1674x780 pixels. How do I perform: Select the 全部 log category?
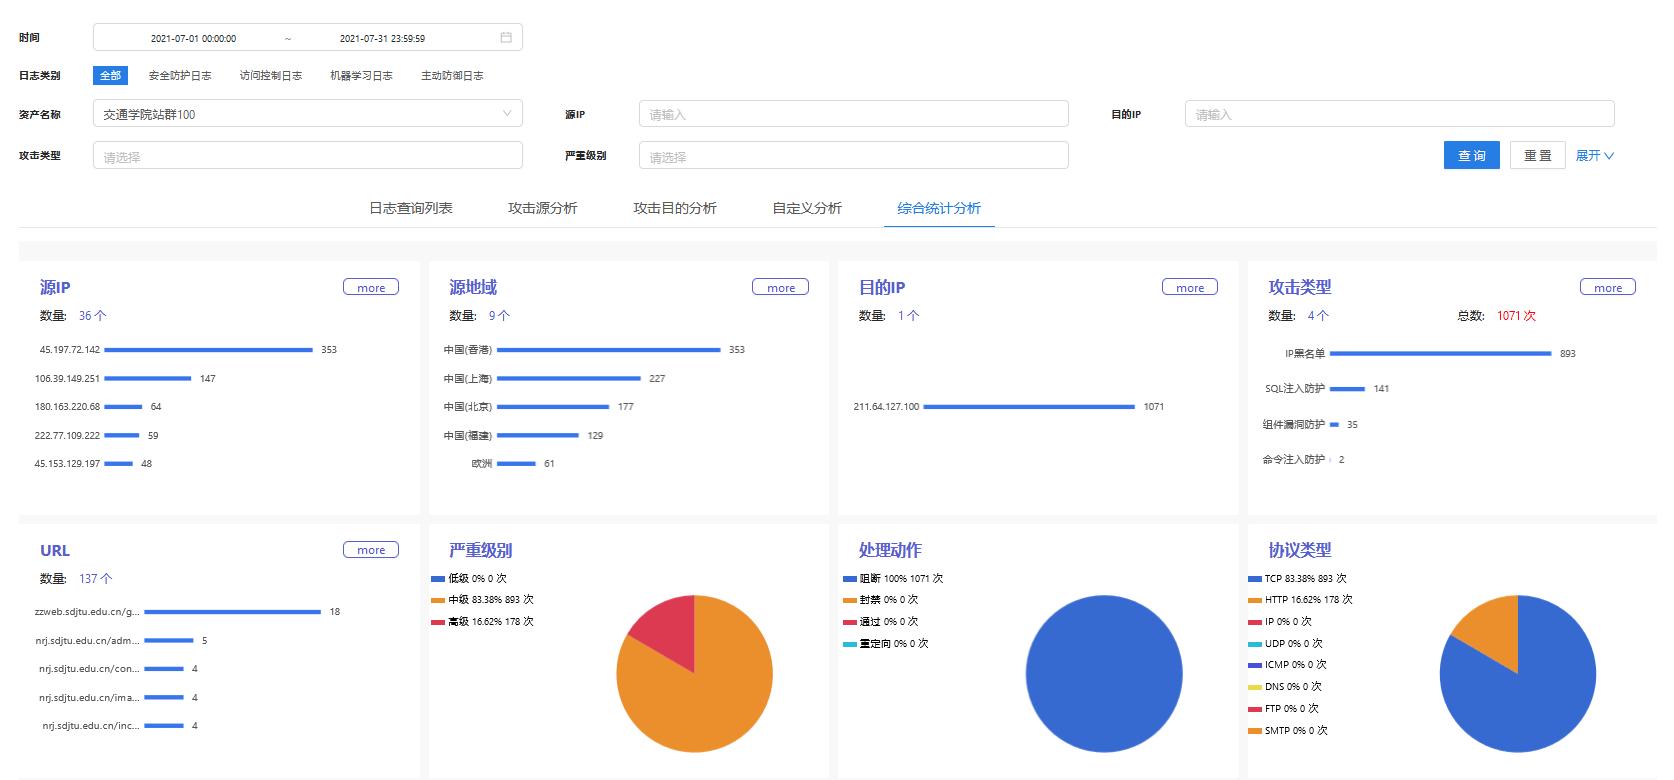click(x=110, y=75)
